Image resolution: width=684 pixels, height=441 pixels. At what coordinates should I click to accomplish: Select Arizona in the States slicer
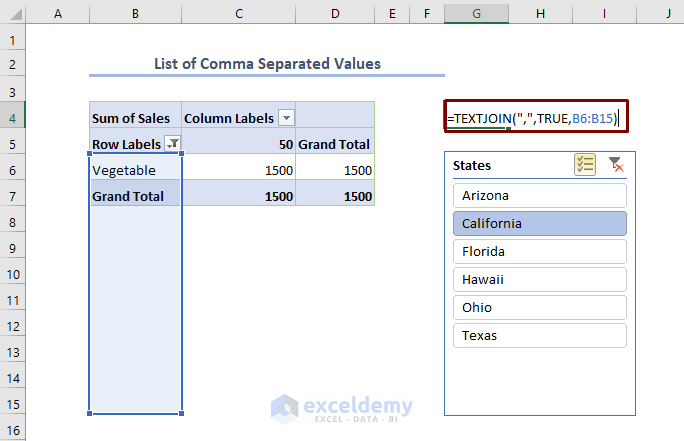[x=539, y=195]
